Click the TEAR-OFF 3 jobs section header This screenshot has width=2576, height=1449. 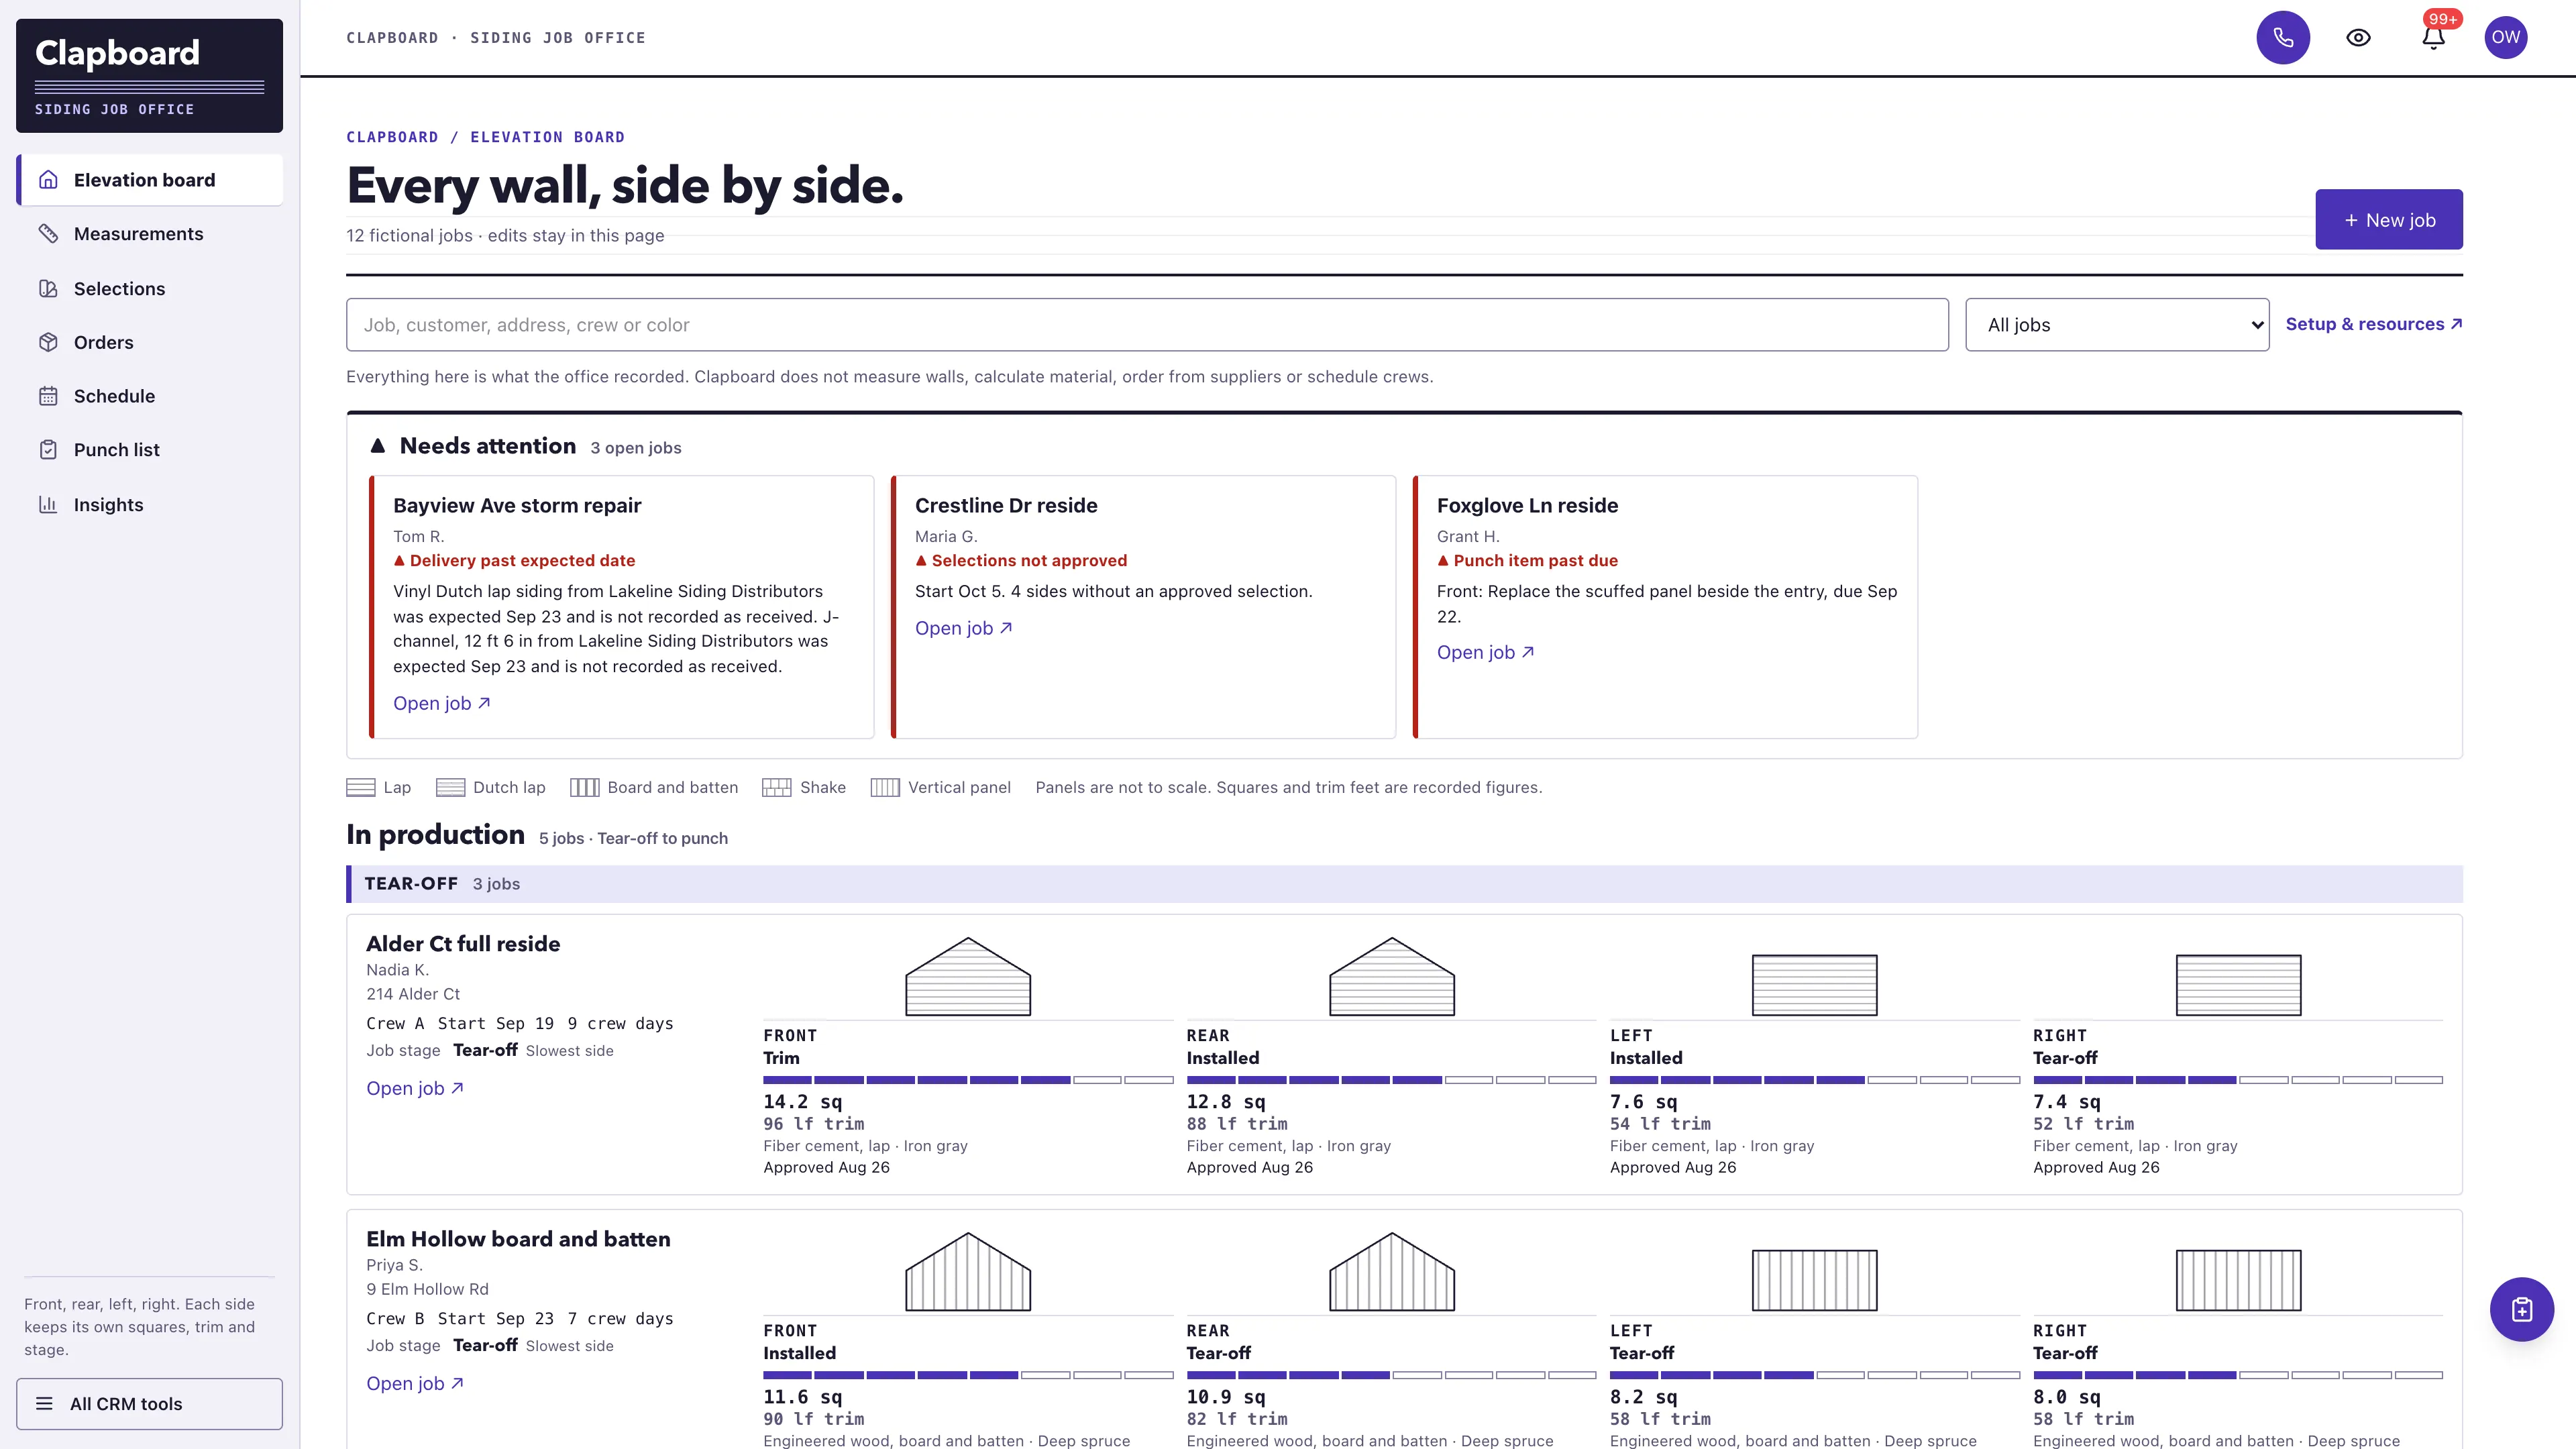[1404, 884]
